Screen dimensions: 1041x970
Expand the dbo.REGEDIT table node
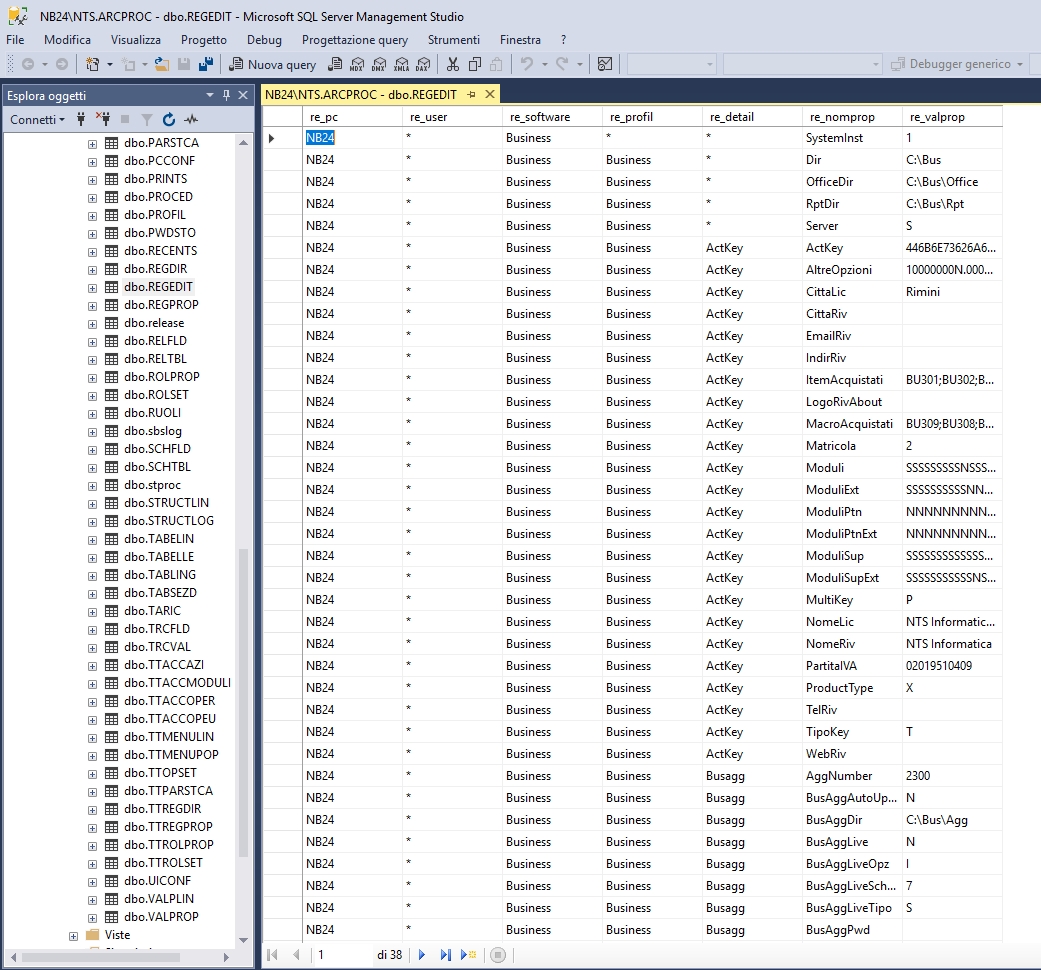[x=93, y=287]
